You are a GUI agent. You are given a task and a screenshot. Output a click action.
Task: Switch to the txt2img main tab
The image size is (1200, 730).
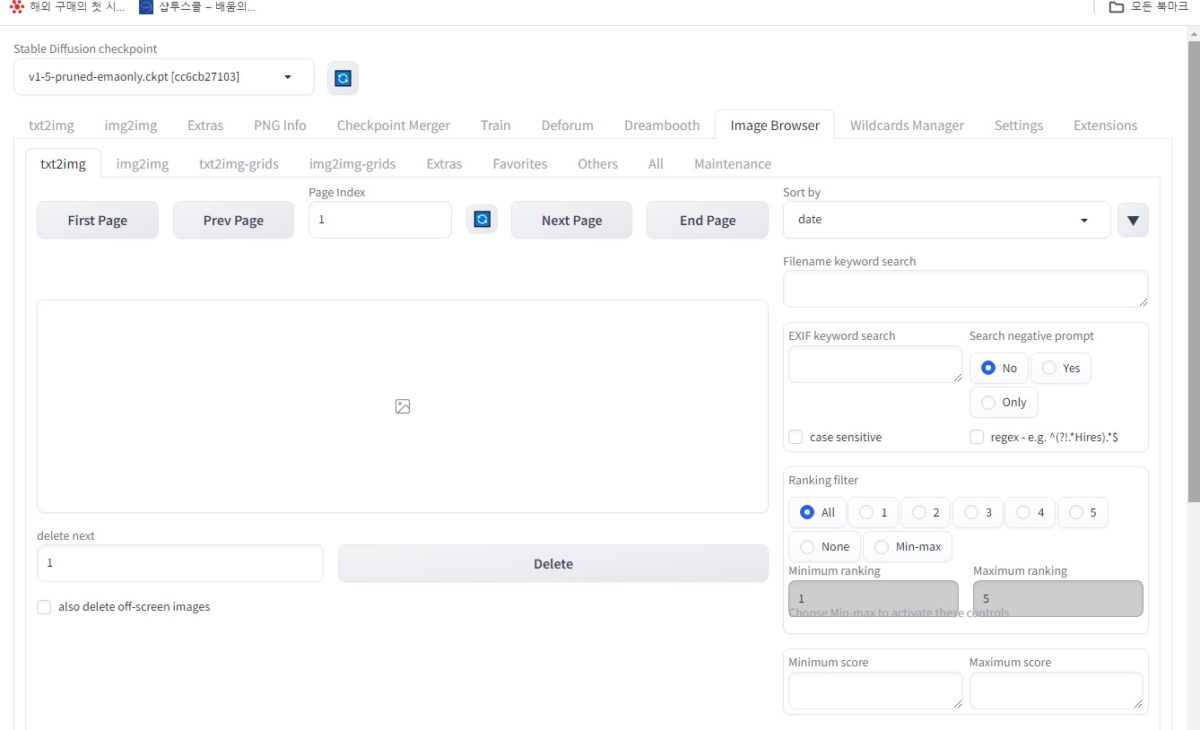point(50,125)
